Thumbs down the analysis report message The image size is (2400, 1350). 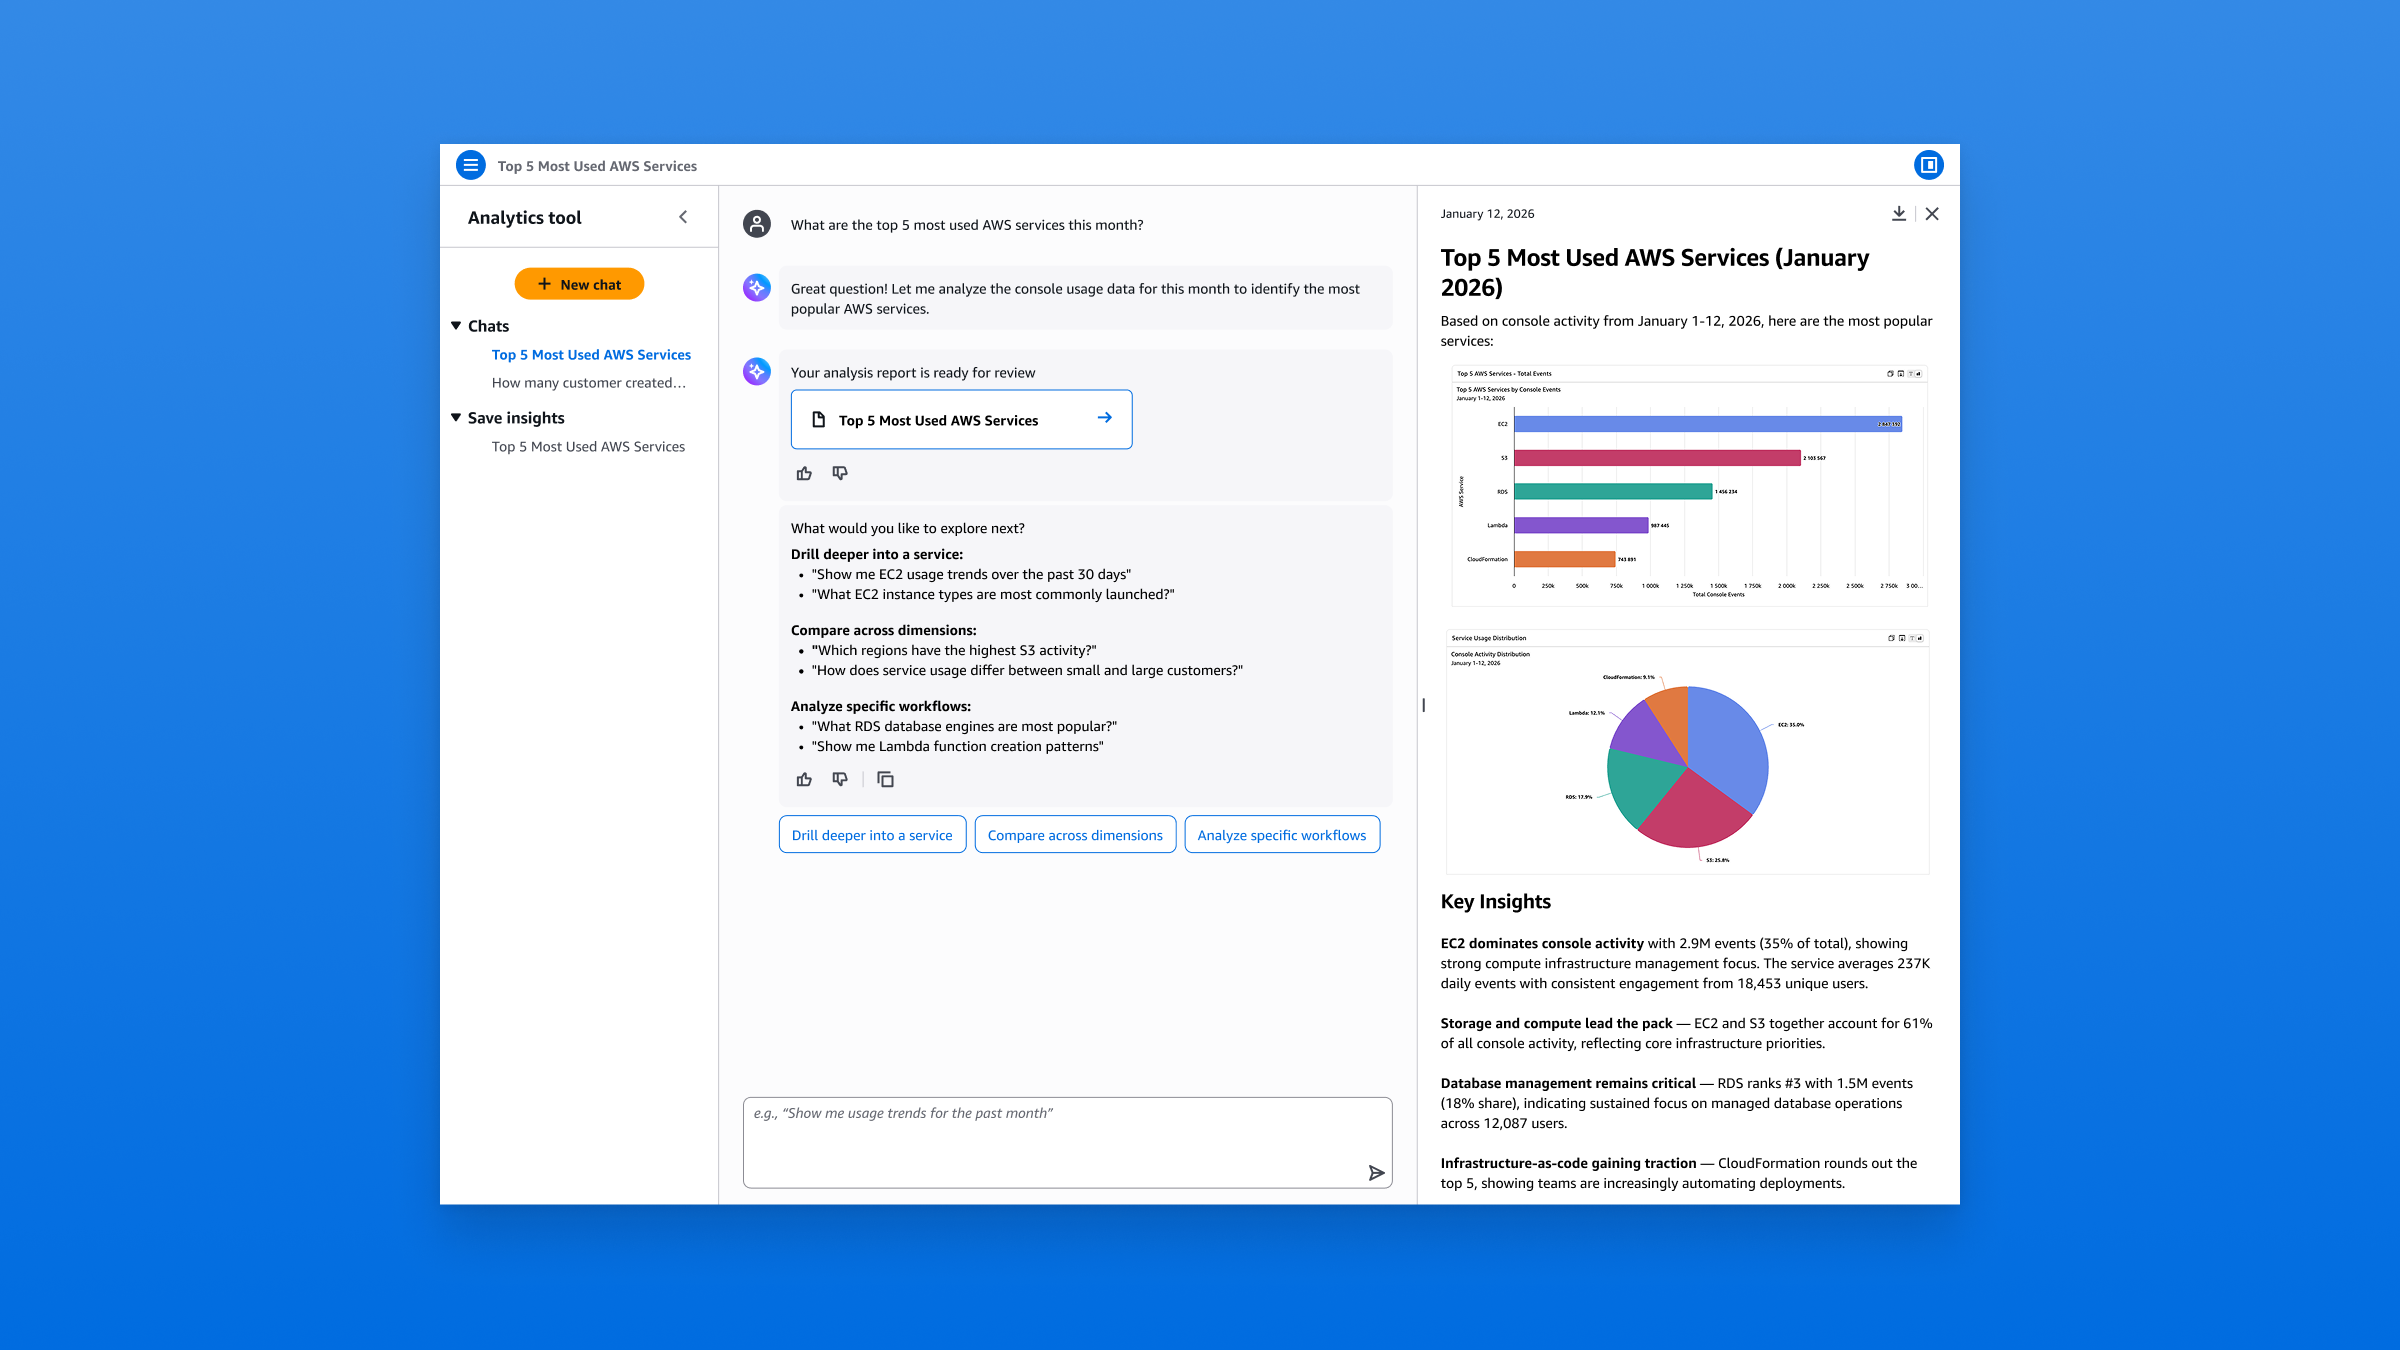click(840, 473)
